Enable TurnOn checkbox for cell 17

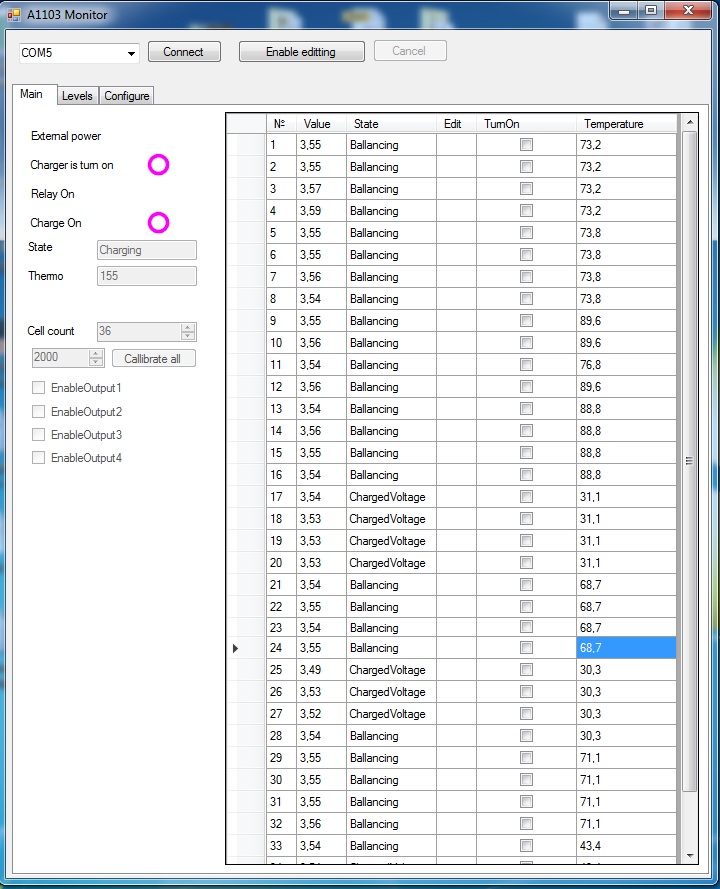[x=526, y=497]
